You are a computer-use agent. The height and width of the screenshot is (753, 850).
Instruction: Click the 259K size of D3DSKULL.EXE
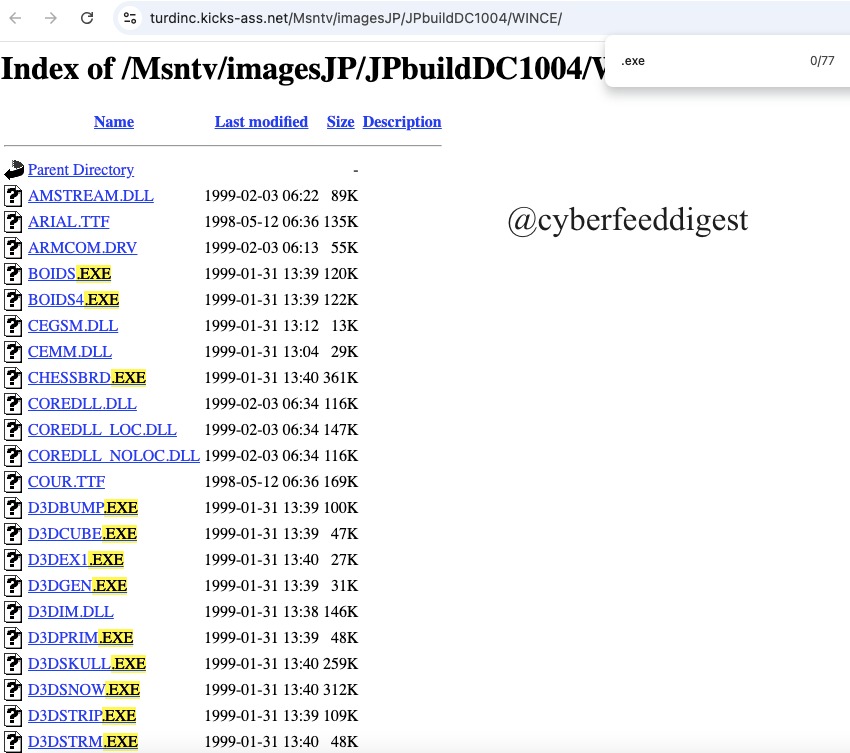pyautogui.click(x=341, y=664)
